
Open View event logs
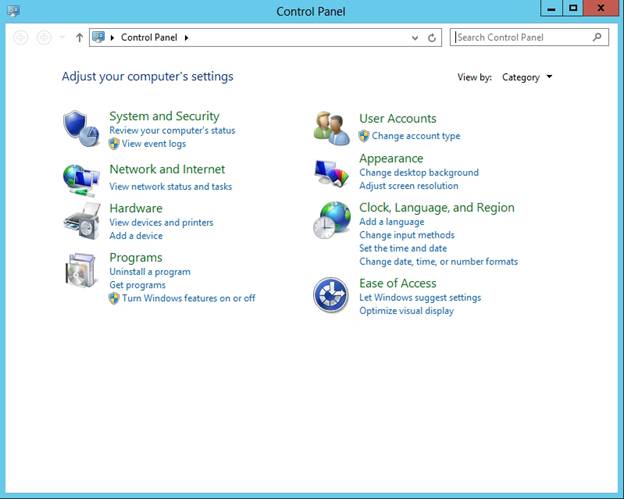(154, 144)
